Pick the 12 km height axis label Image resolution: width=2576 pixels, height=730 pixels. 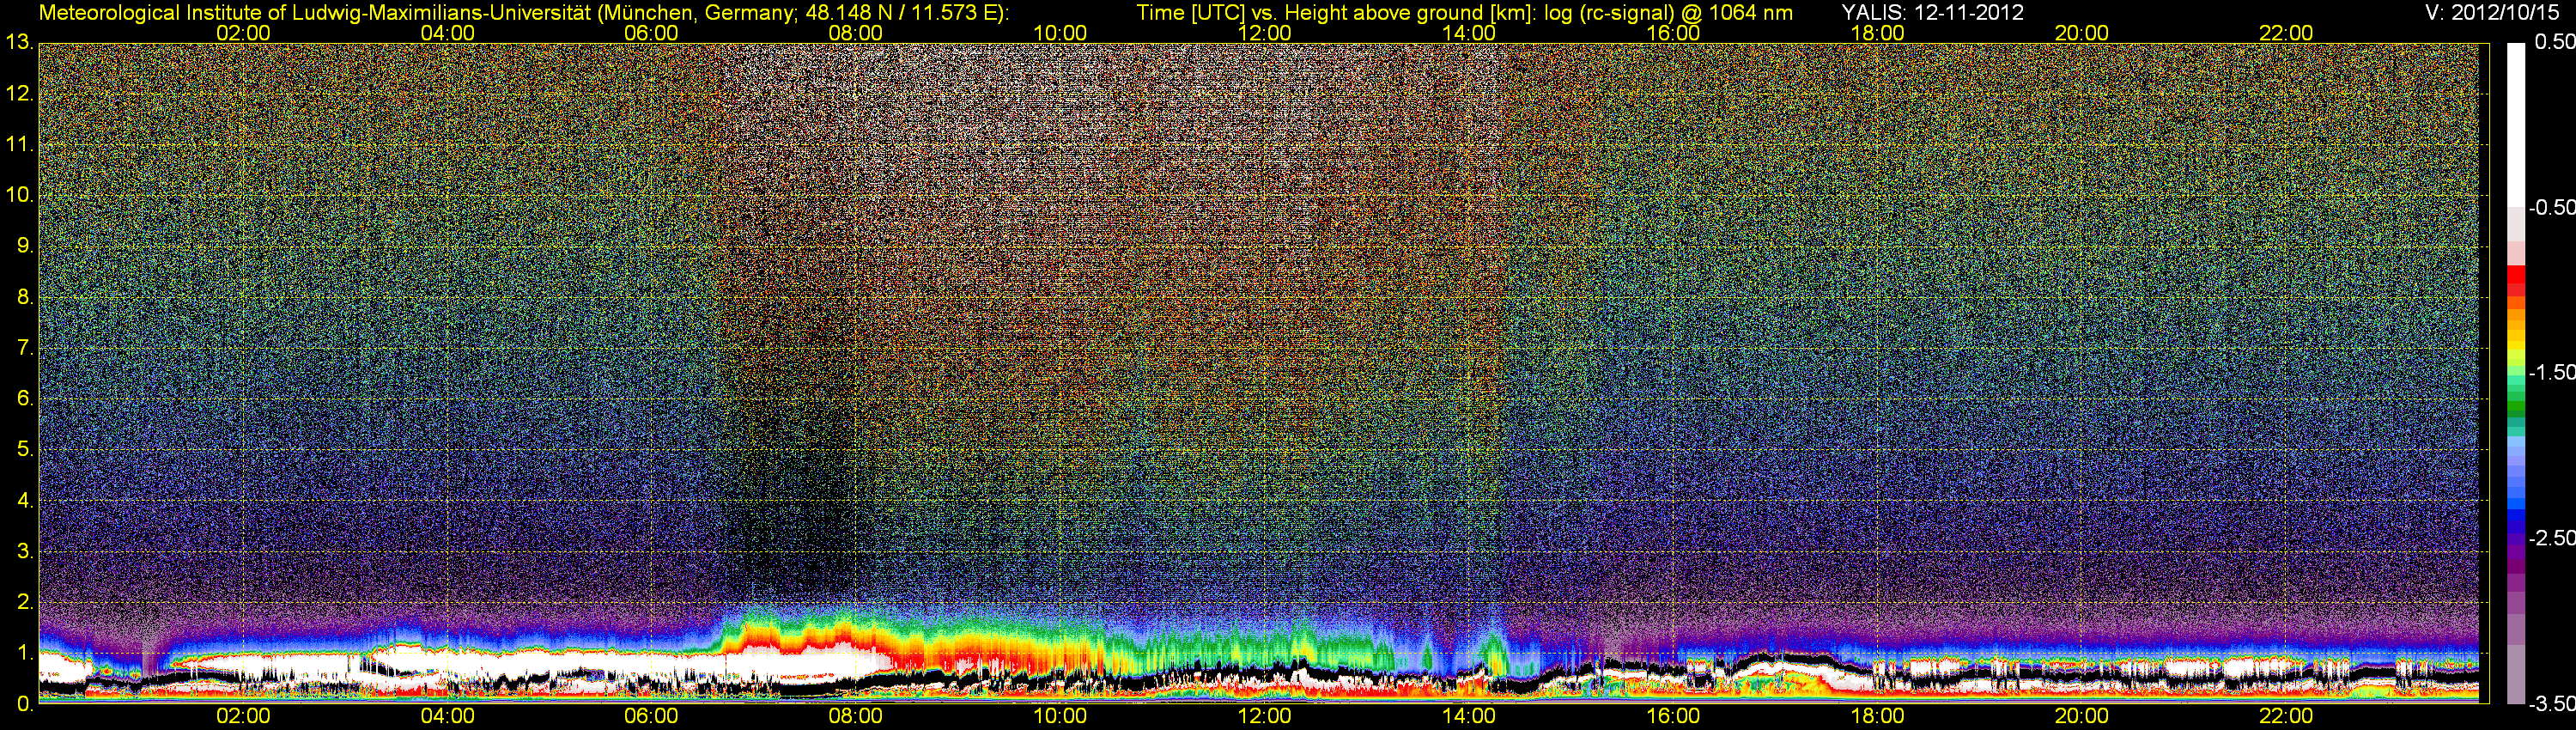click(19, 94)
